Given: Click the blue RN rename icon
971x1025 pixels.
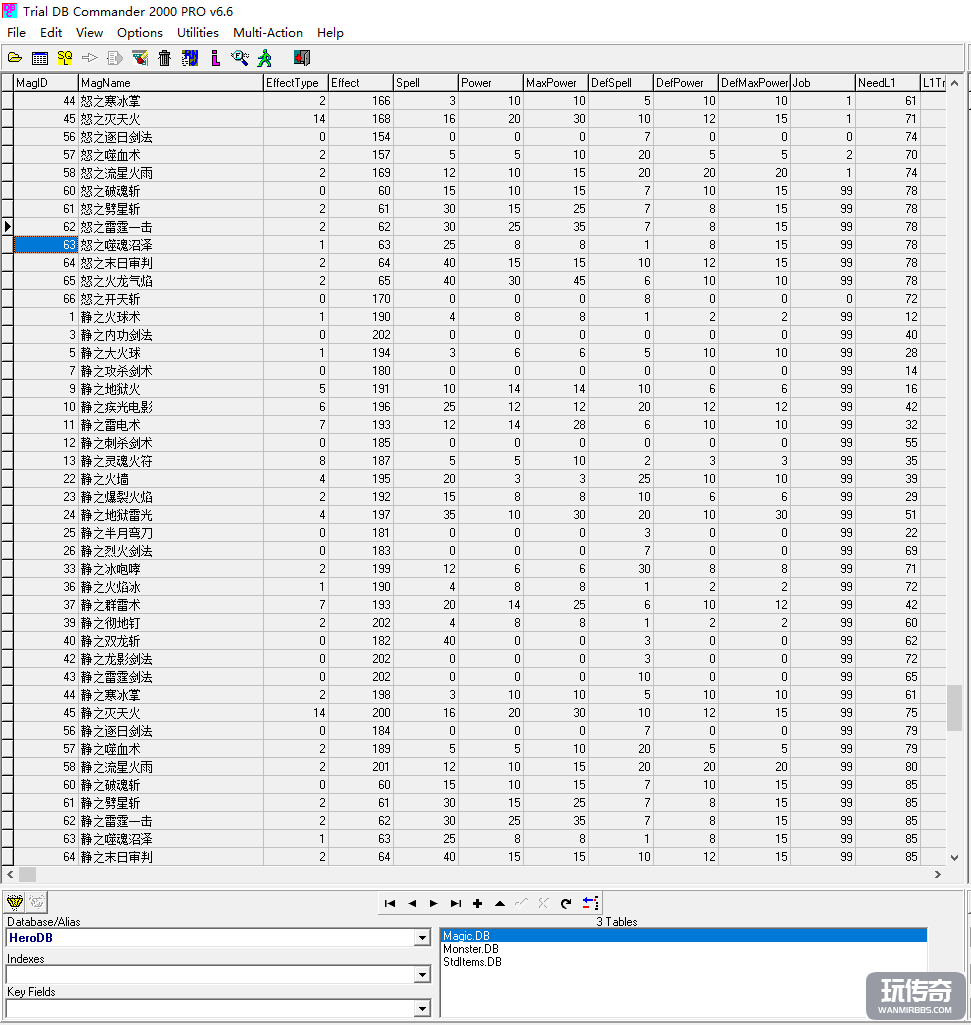Looking at the screenshot, I should (x=190, y=58).
